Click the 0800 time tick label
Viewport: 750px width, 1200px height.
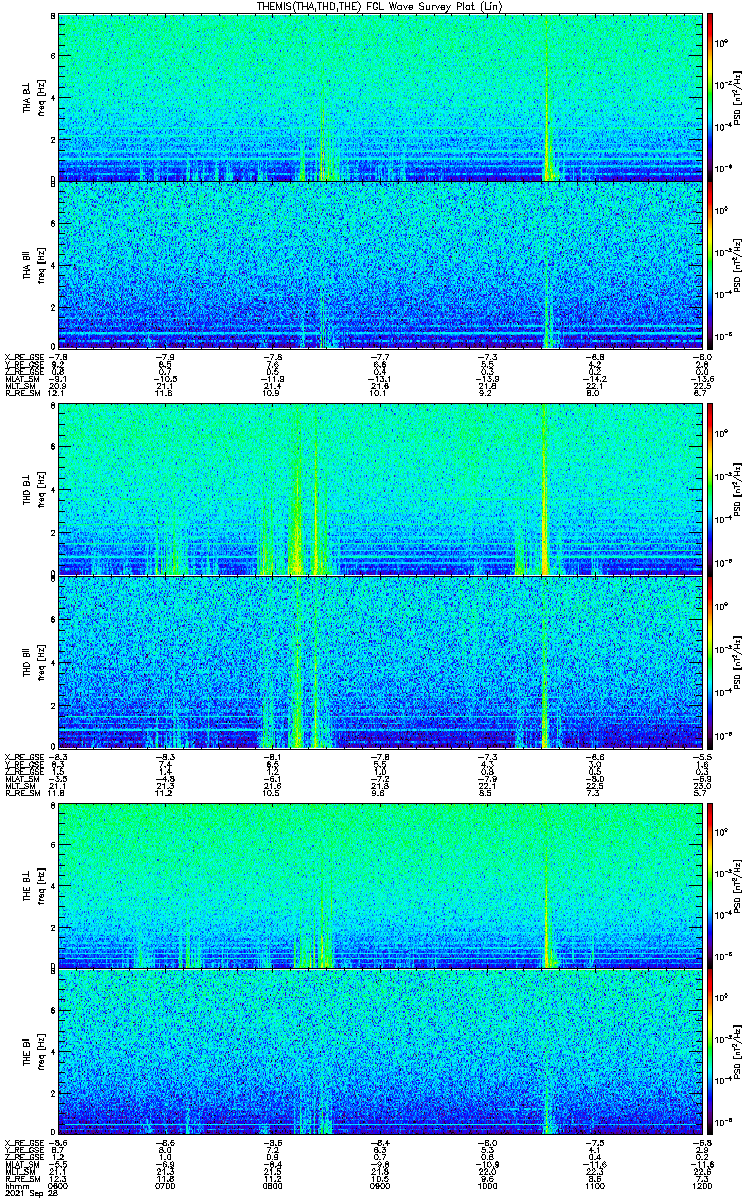point(273,1186)
